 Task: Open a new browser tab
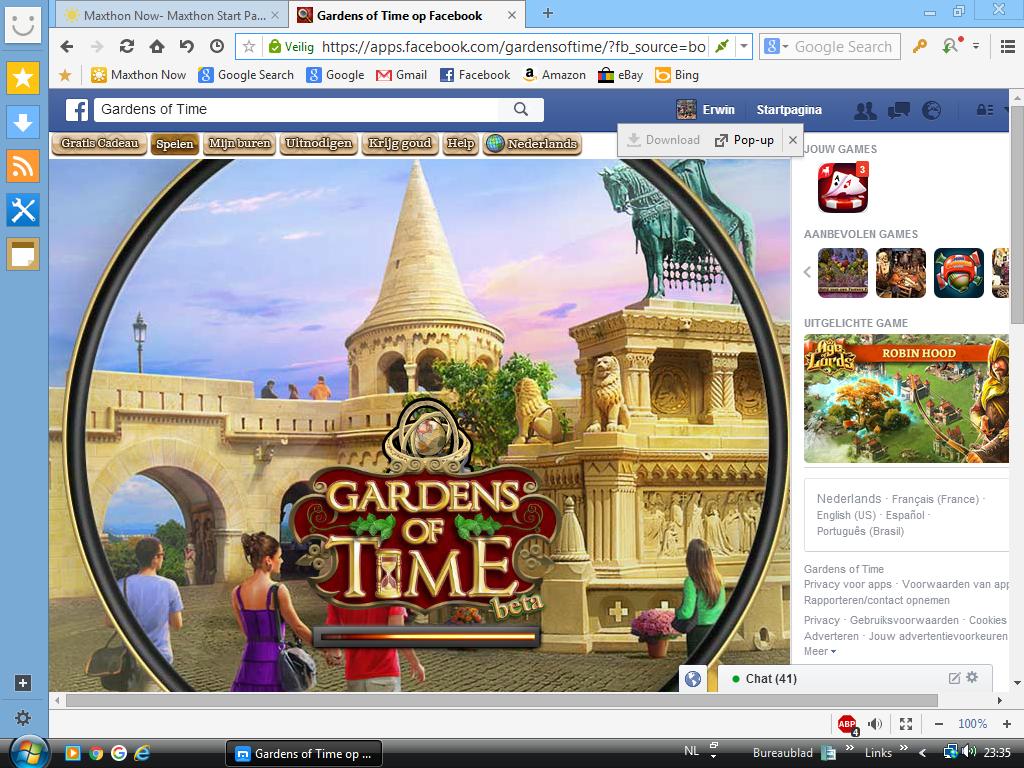click(548, 14)
